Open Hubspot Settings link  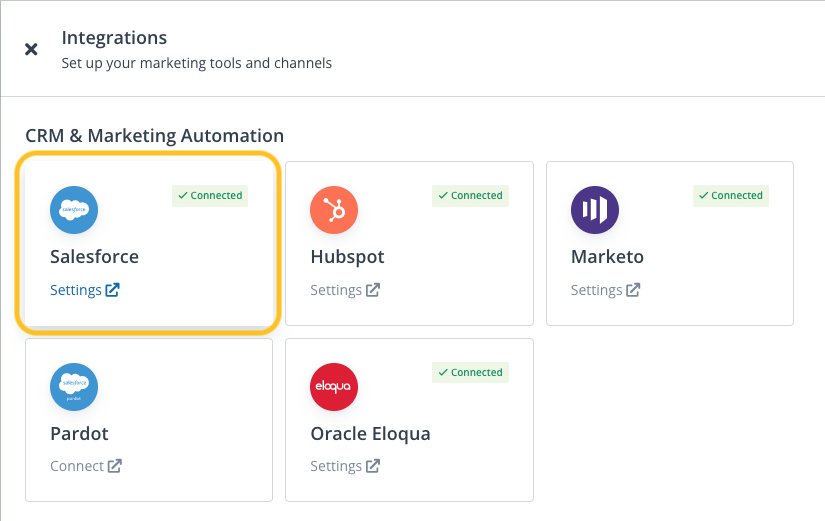(336, 290)
